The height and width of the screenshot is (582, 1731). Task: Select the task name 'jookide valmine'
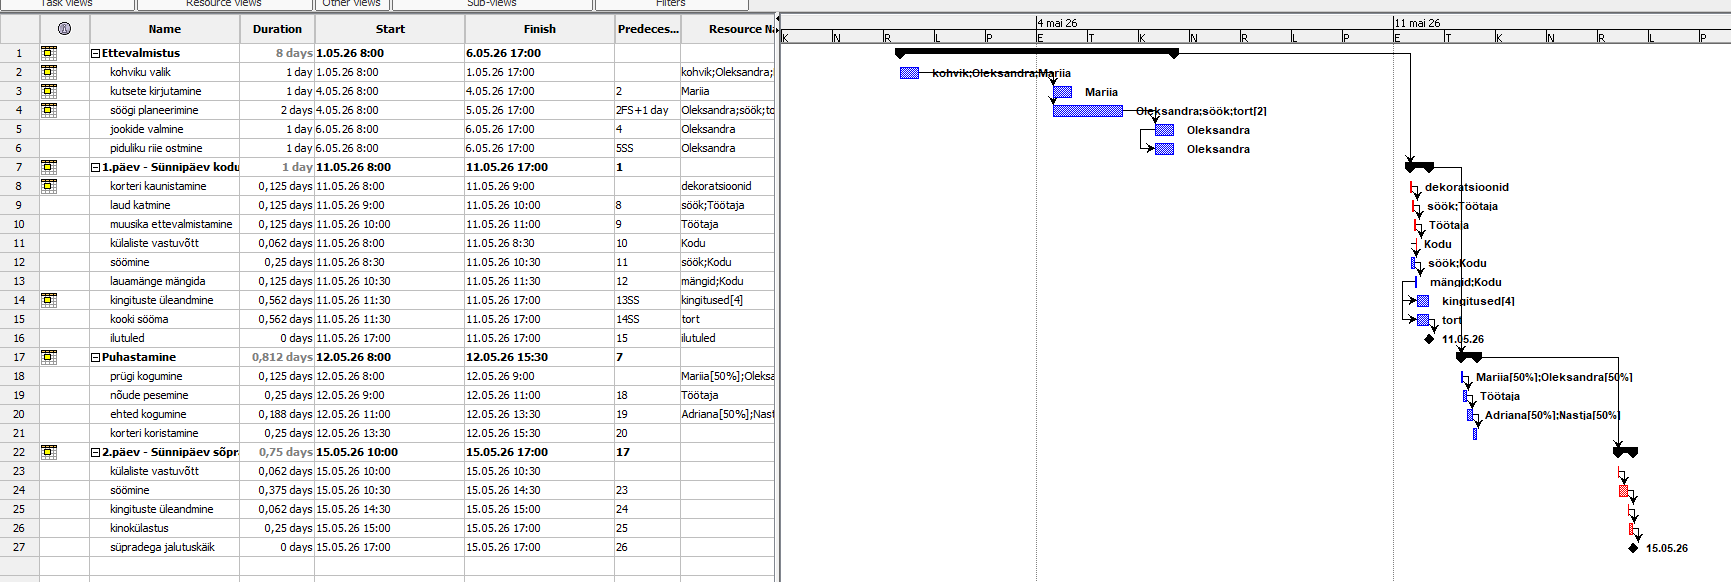pyautogui.click(x=147, y=129)
